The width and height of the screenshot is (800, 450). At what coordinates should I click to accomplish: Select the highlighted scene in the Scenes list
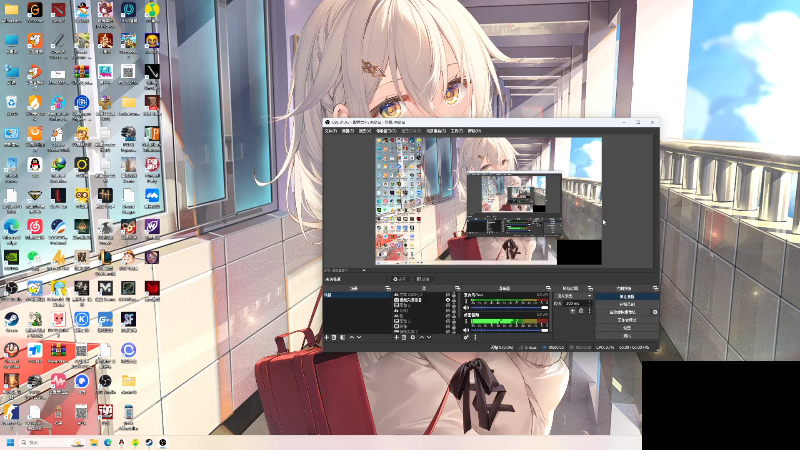click(357, 295)
